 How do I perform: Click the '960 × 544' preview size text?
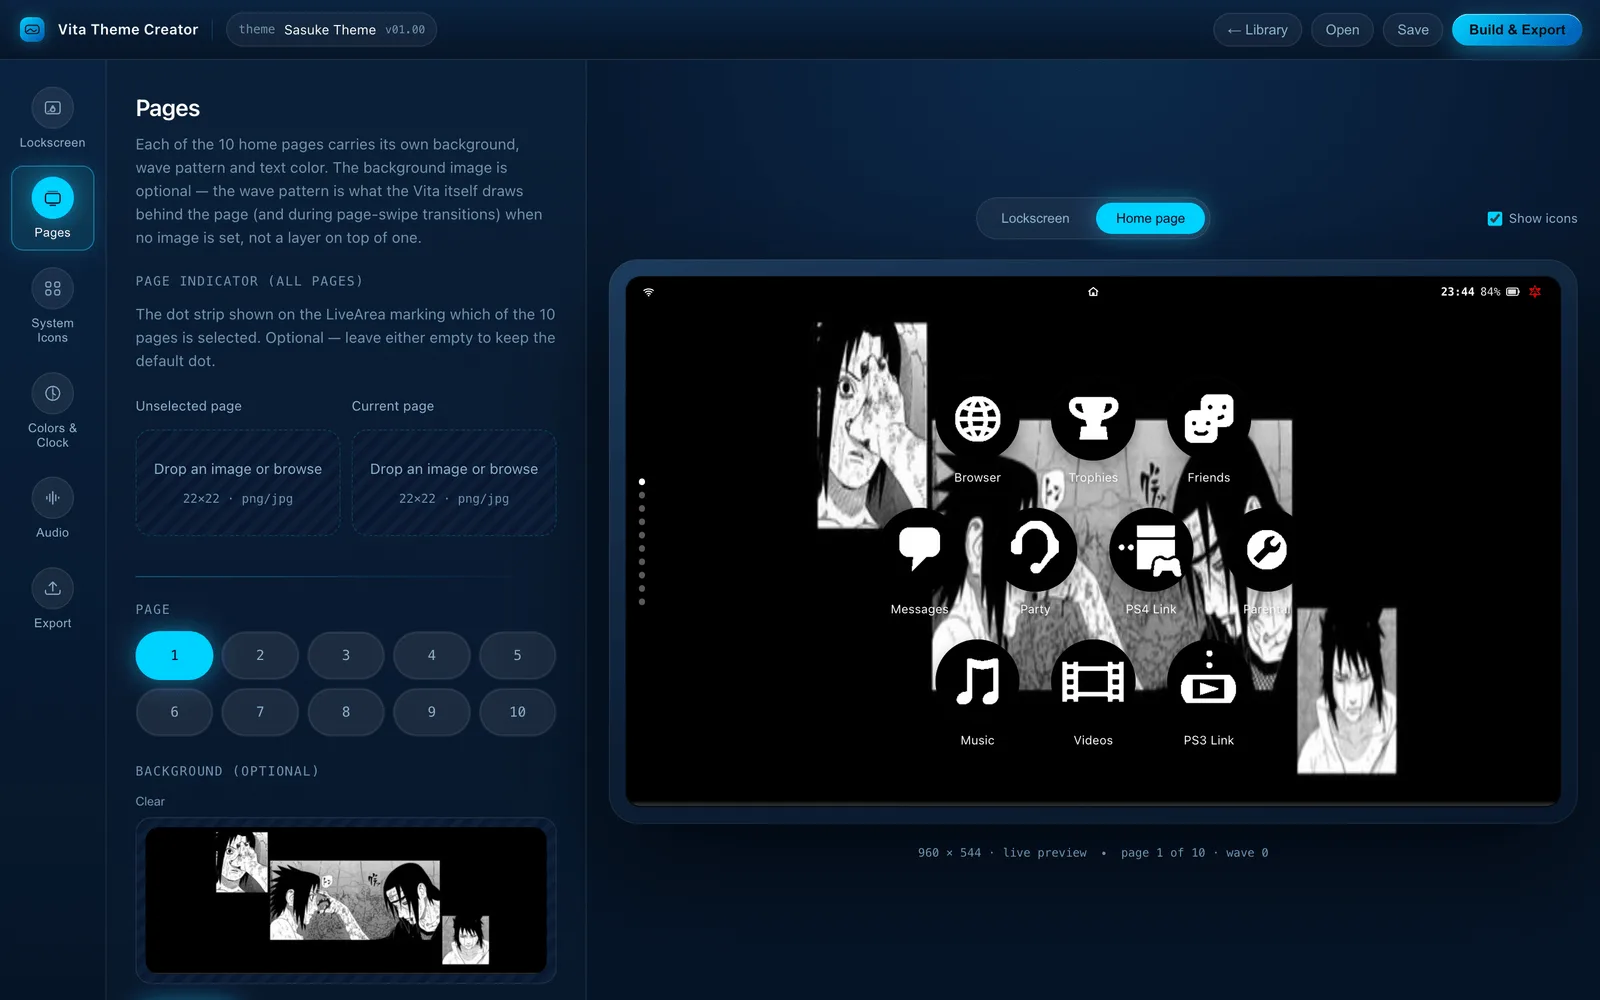(x=949, y=853)
